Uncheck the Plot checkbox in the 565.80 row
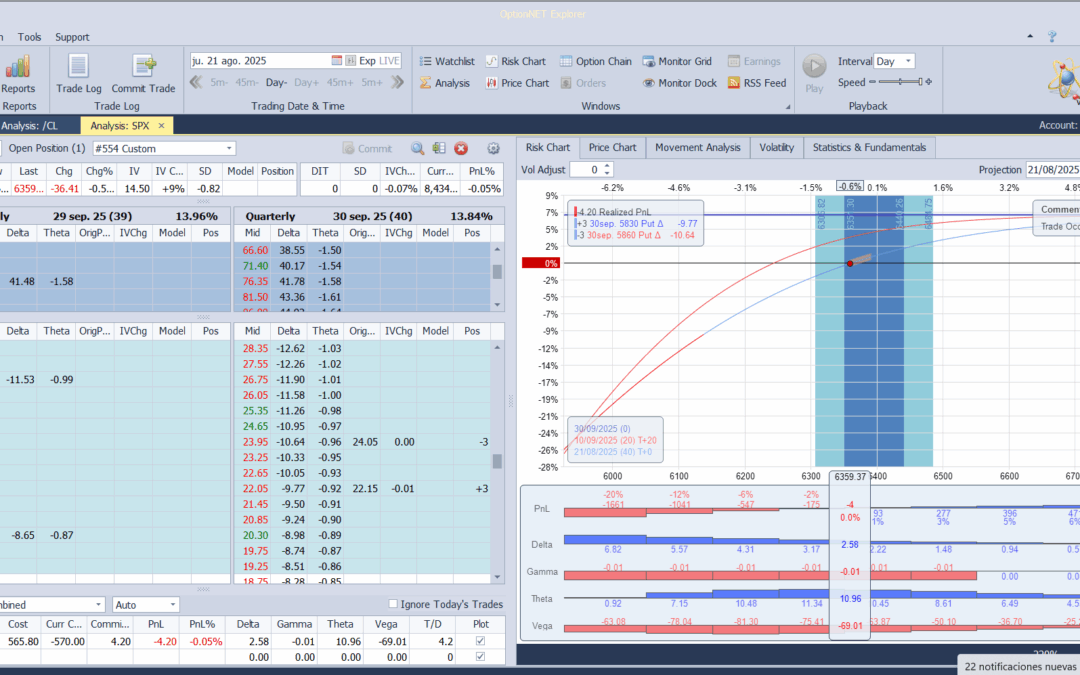Image resolution: width=1080 pixels, height=675 pixels. (x=481, y=641)
